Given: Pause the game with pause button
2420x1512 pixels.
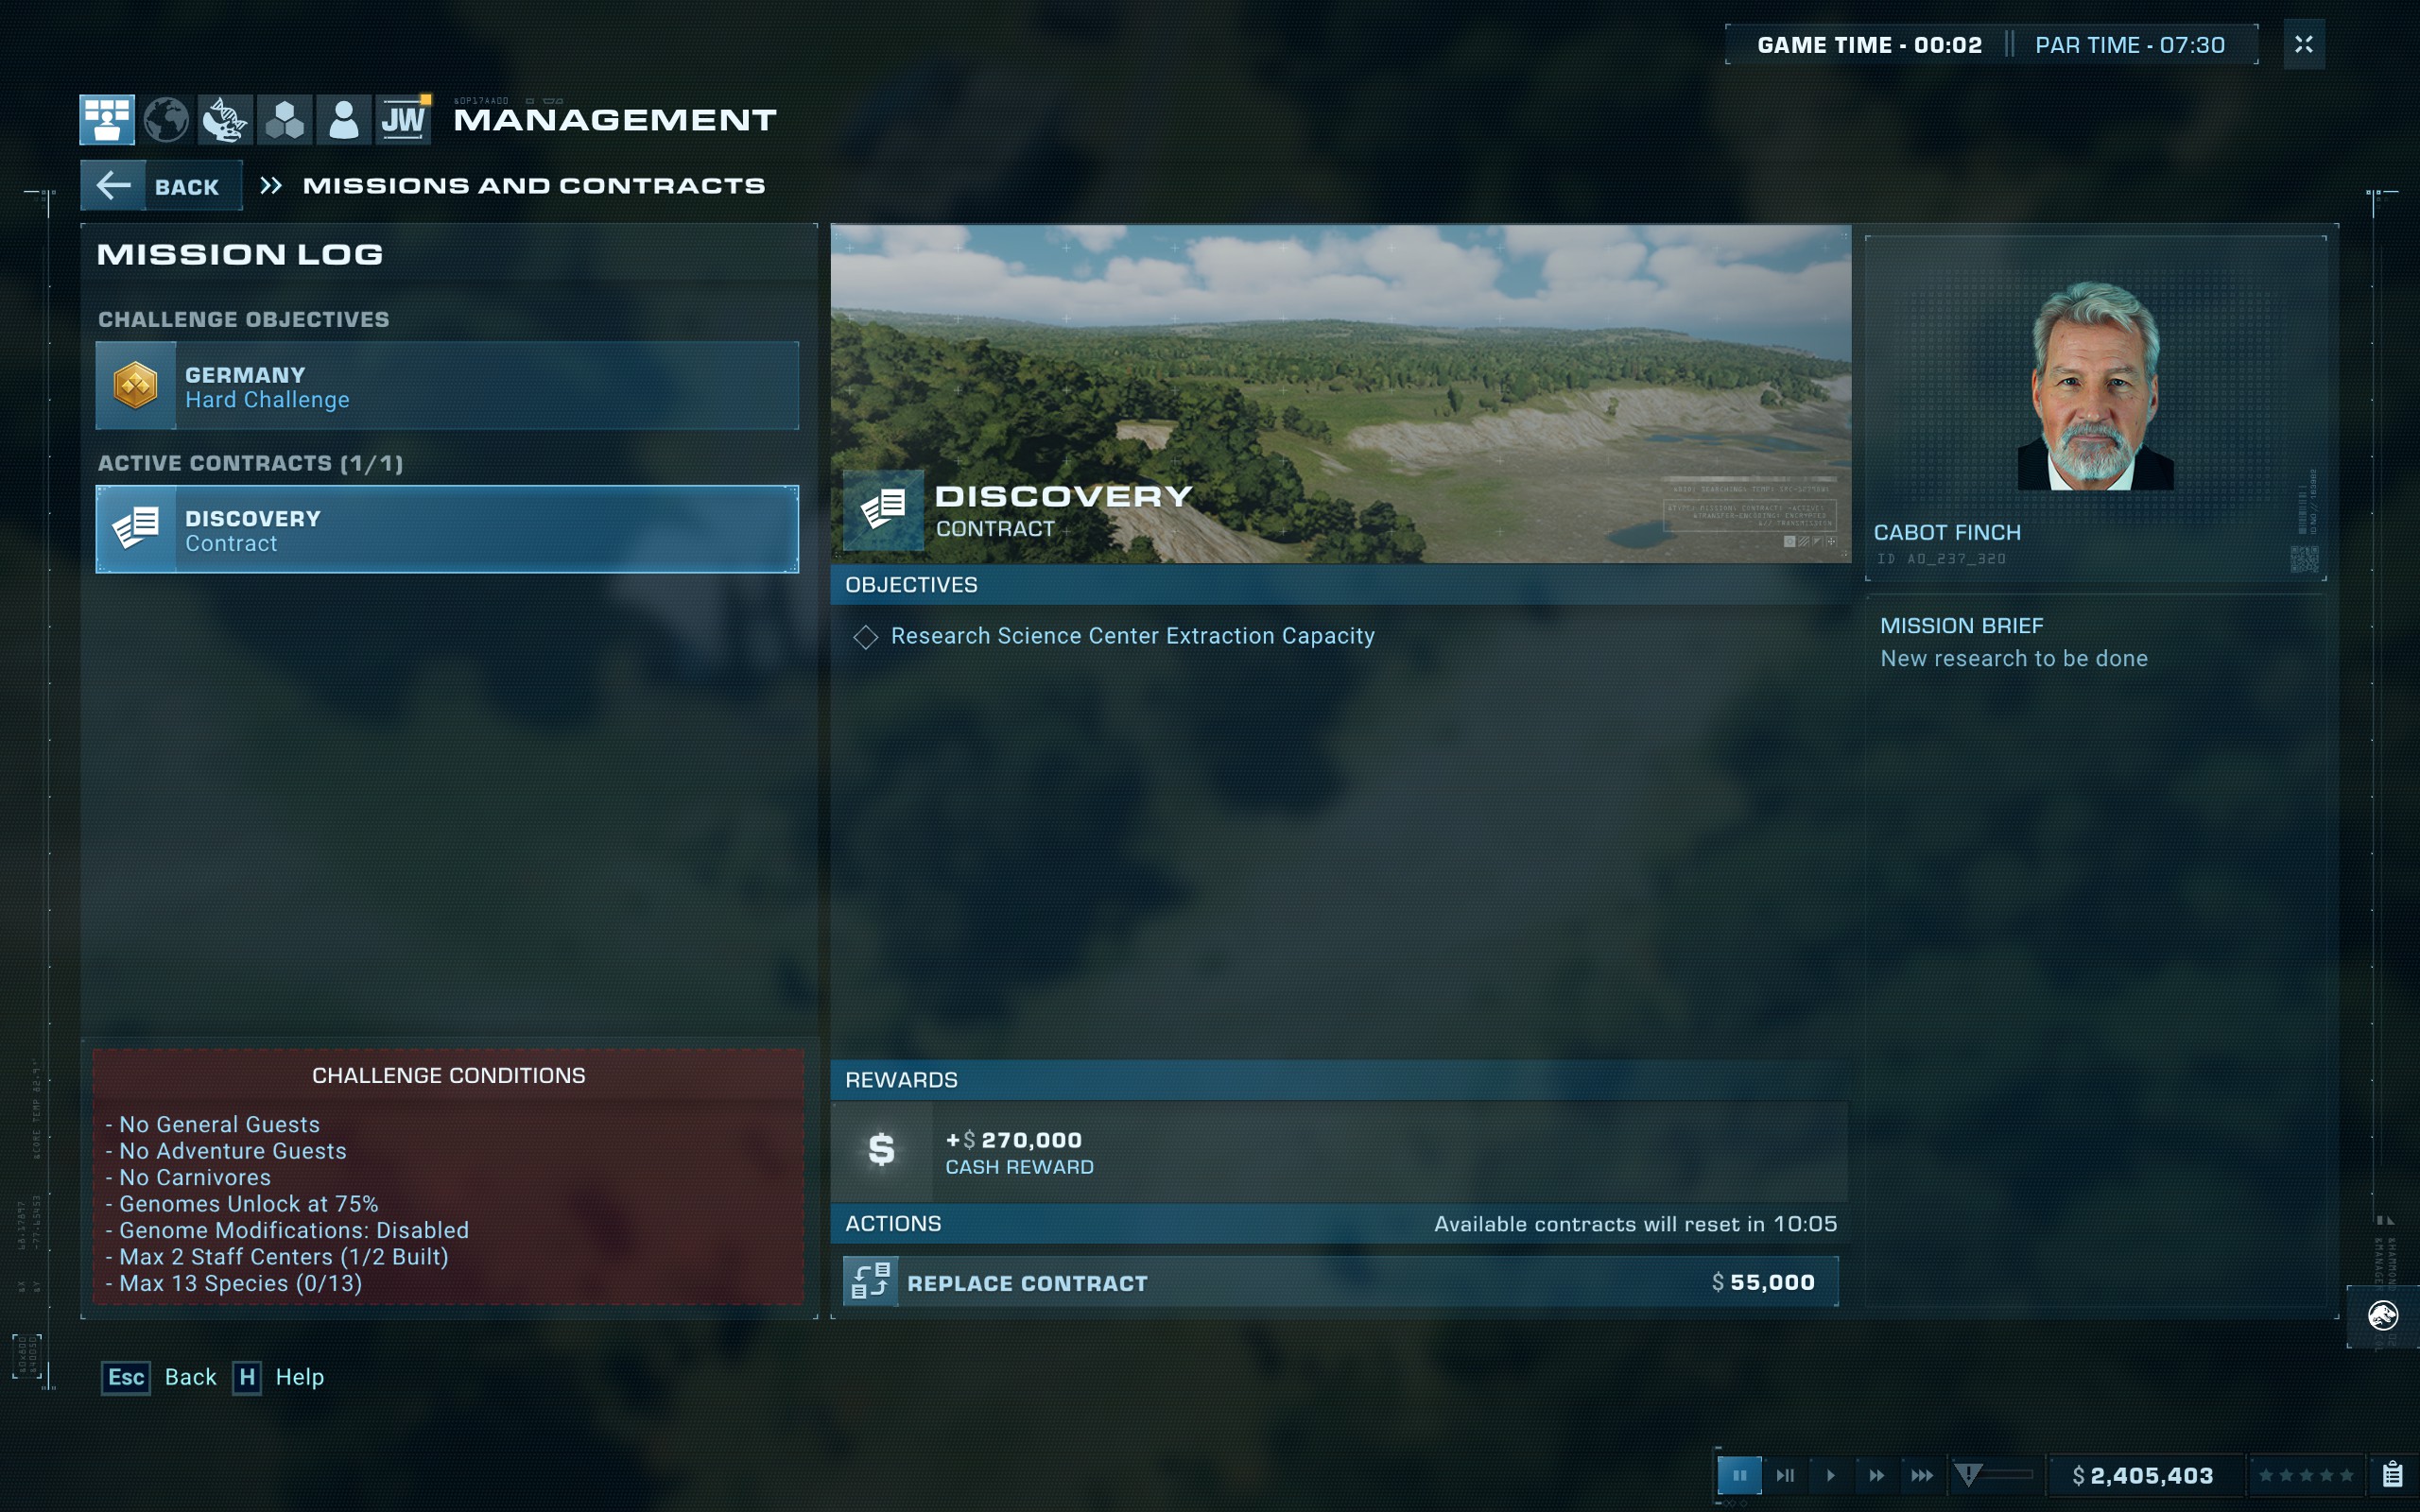Looking at the screenshot, I should point(1739,1475).
